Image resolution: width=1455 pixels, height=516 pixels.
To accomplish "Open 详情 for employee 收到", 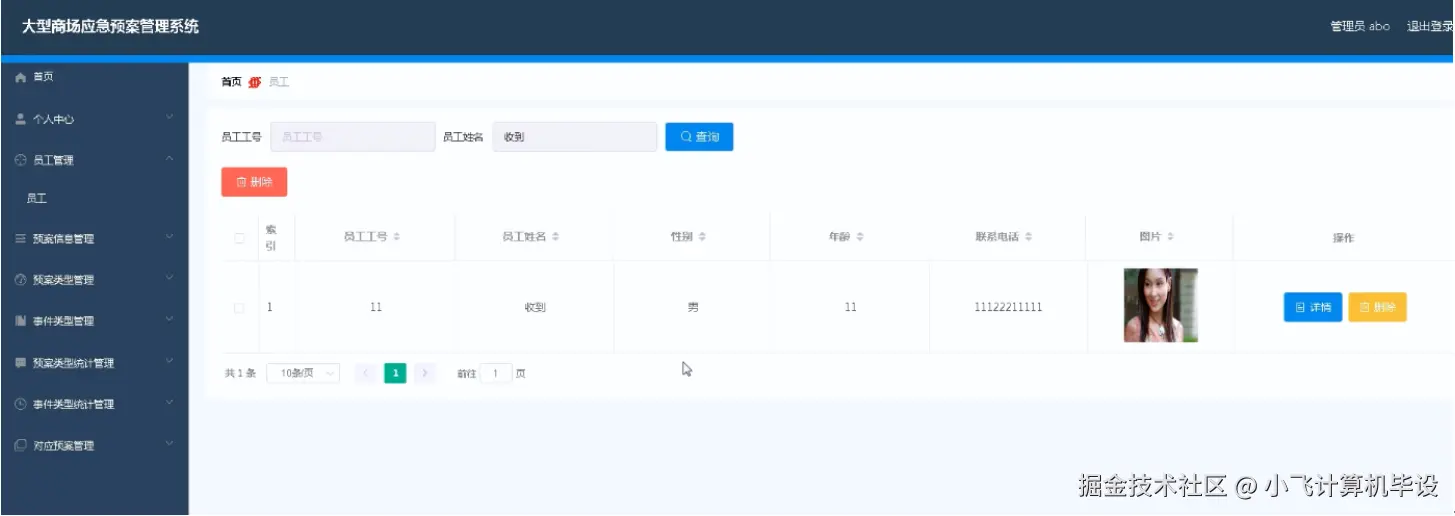I will tap(1313, 308).
